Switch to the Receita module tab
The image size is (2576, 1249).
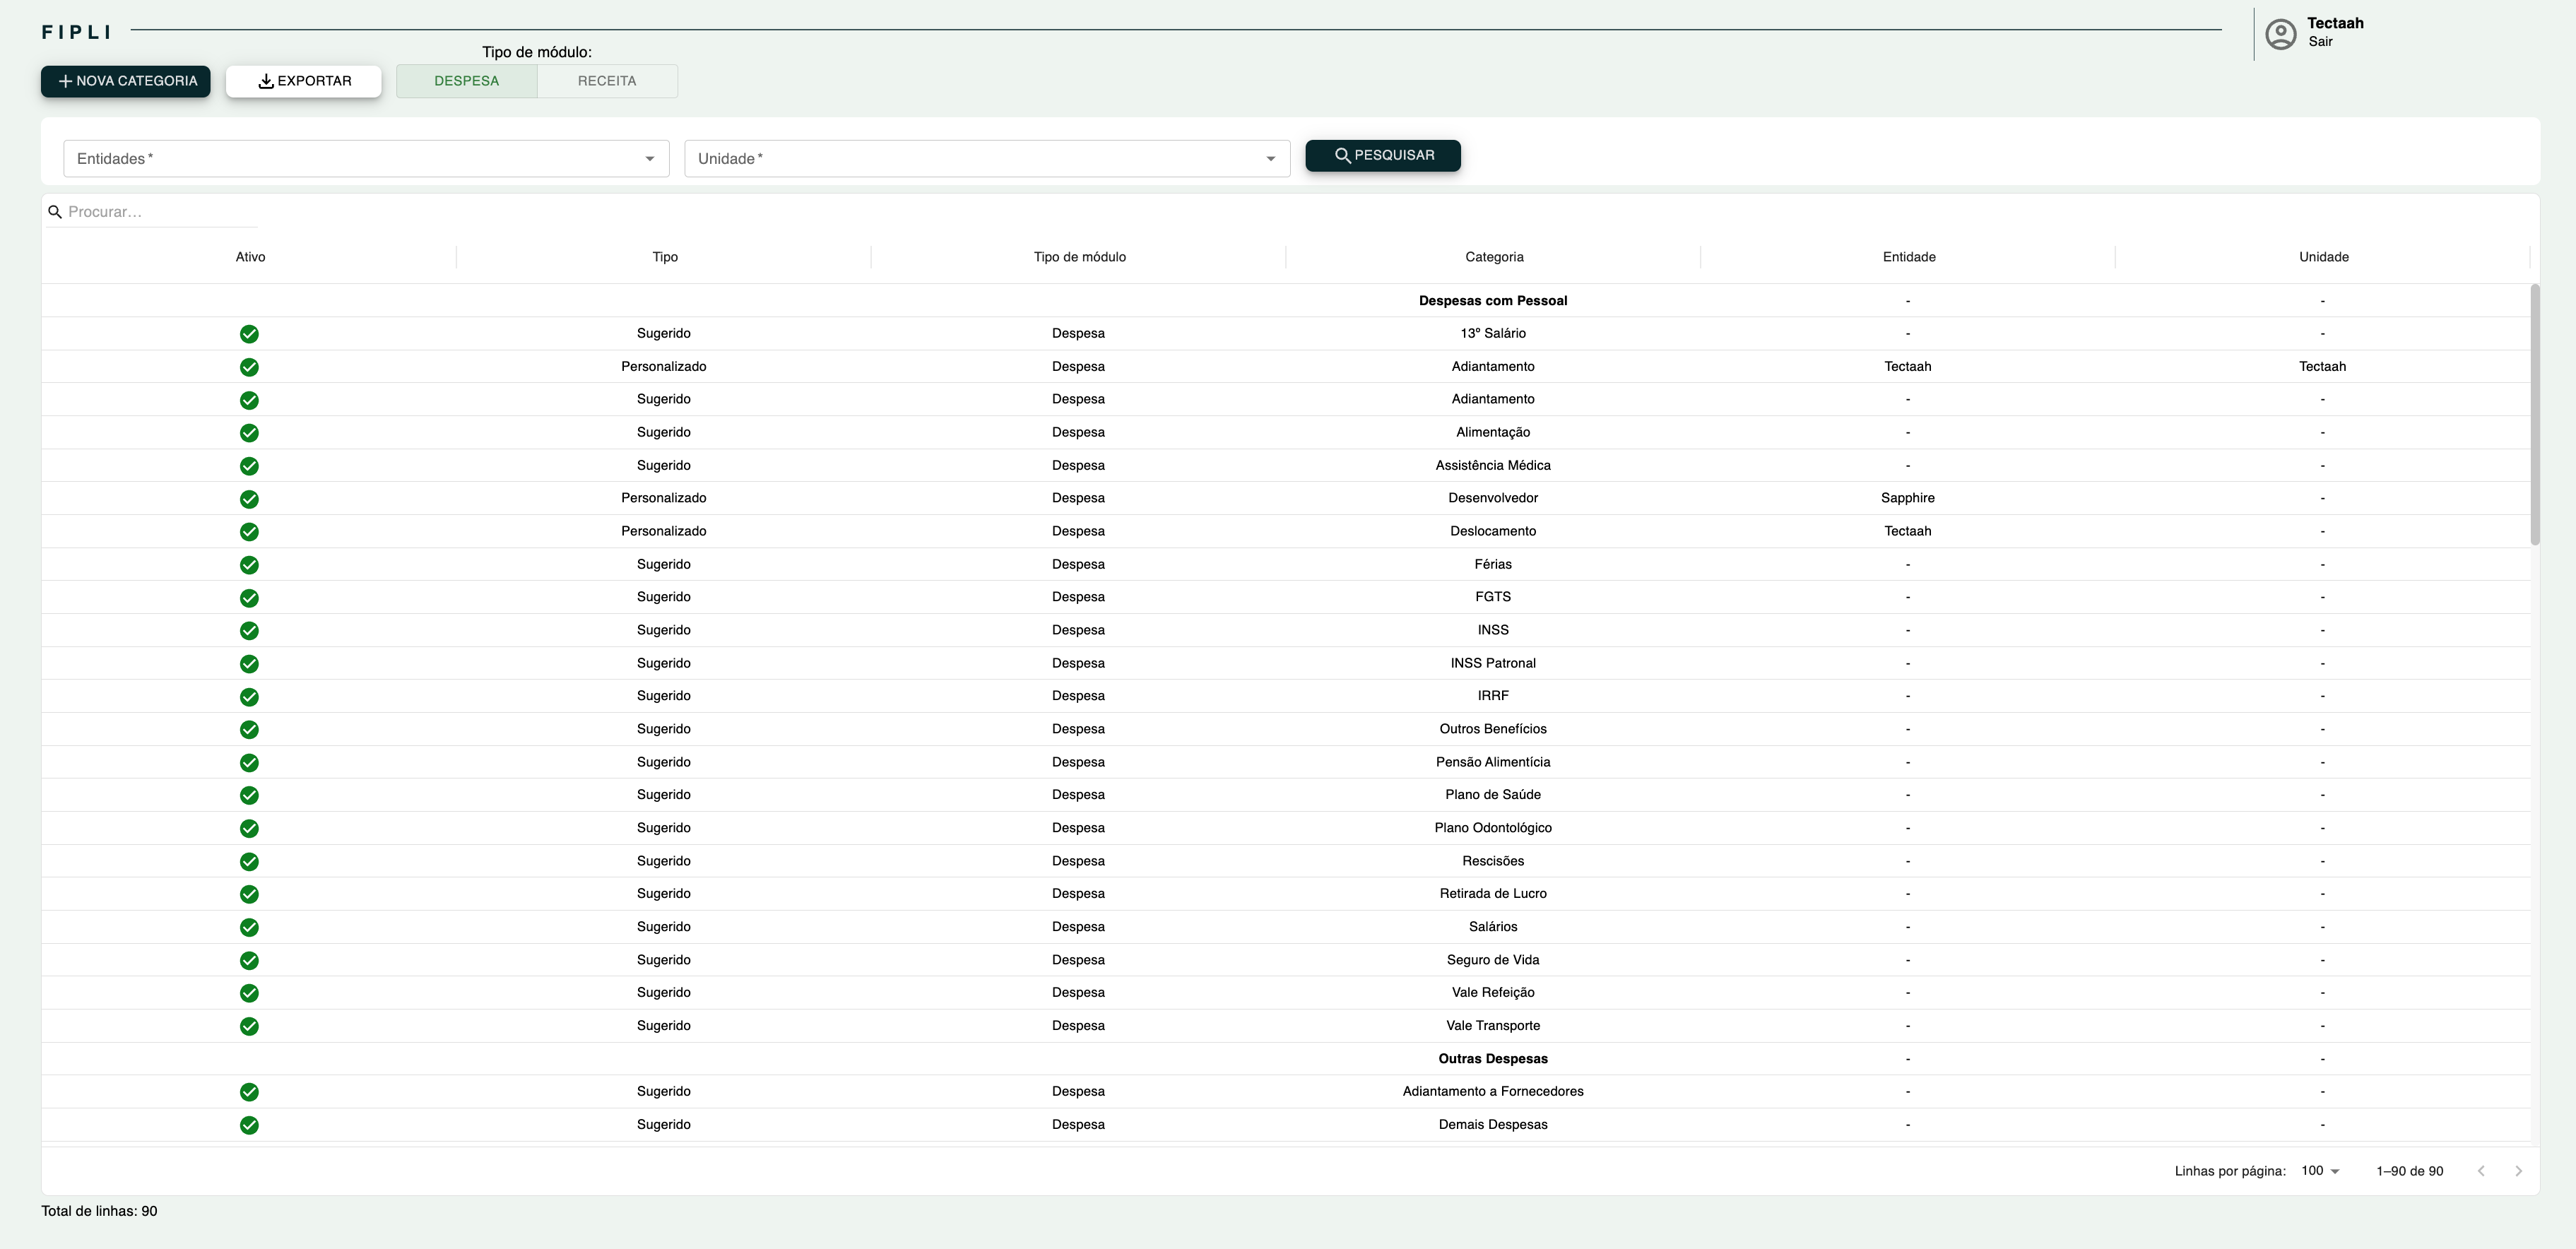606,81
